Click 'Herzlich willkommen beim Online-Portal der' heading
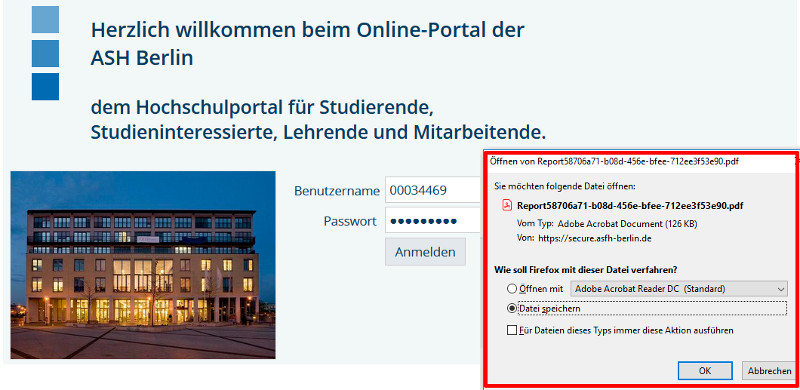 pyautogui.click(x=308, y=30)
